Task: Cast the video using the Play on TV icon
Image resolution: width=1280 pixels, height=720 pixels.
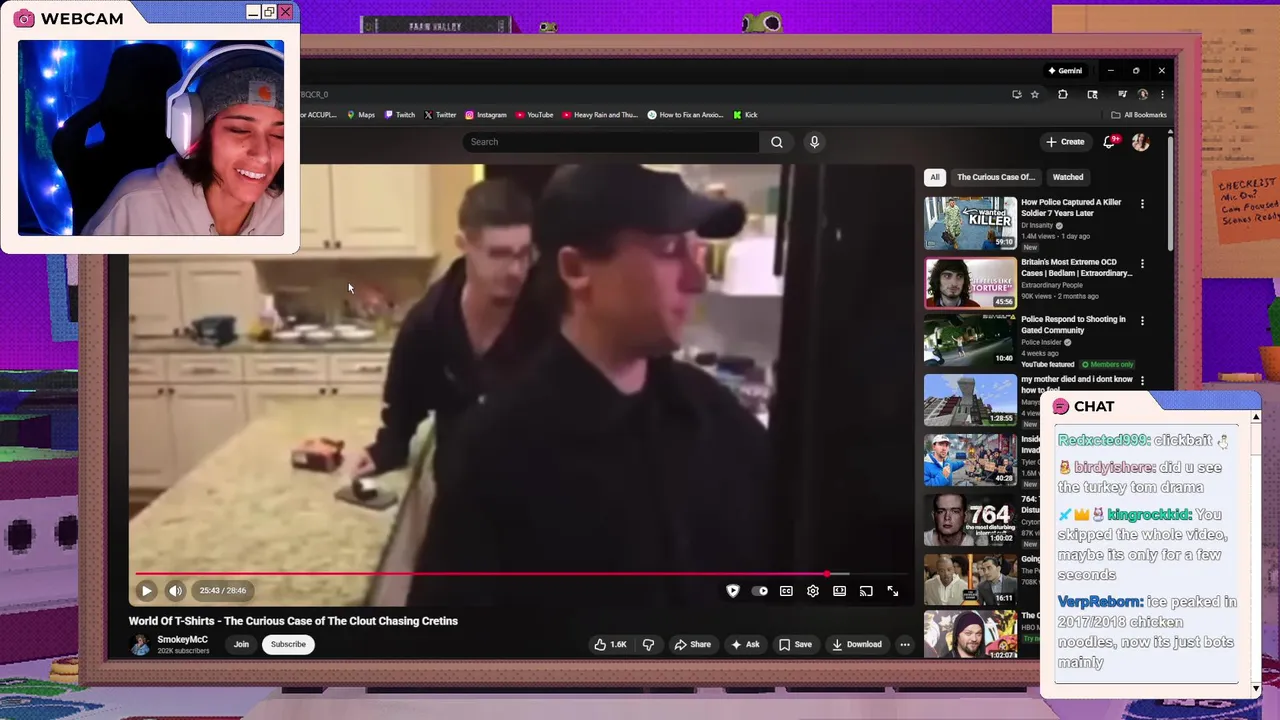Action: (x=866, y=591)
